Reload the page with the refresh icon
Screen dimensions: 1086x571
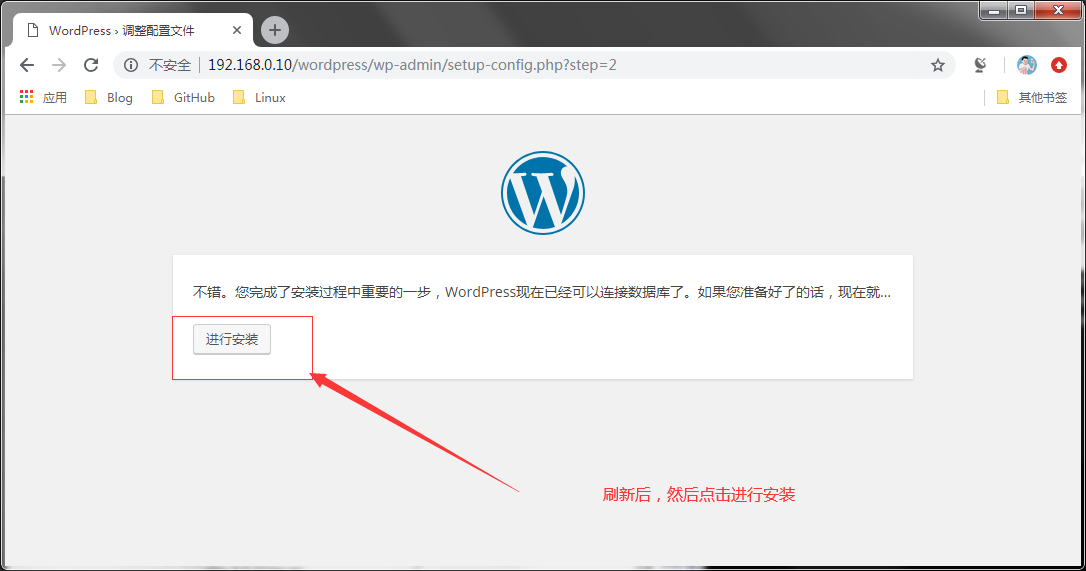(91, 65)
